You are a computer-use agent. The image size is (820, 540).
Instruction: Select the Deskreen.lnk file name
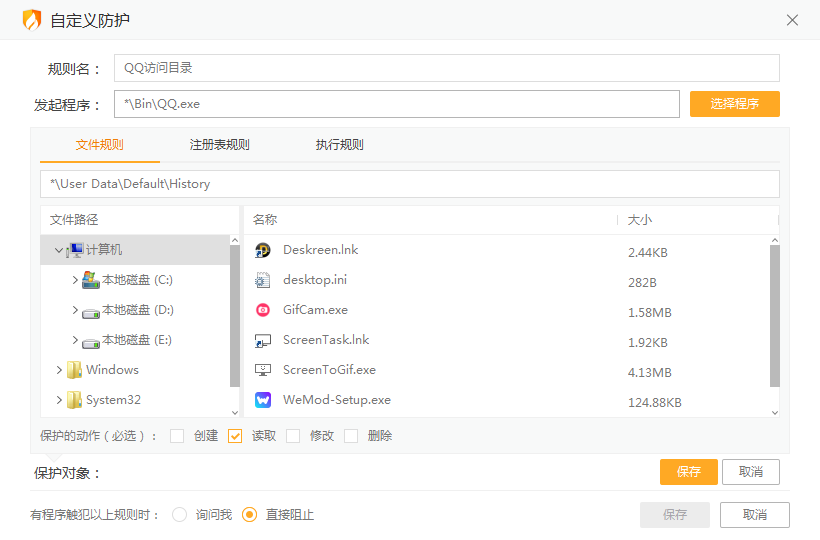click(321, 250)
